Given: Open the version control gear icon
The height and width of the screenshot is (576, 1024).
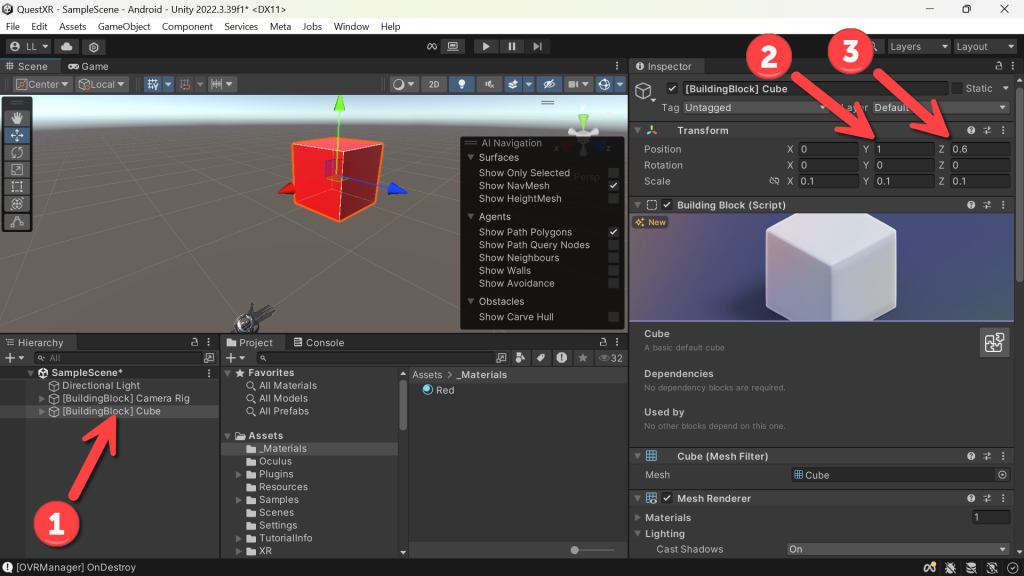Looking at the screenshot, I should 93,47.
